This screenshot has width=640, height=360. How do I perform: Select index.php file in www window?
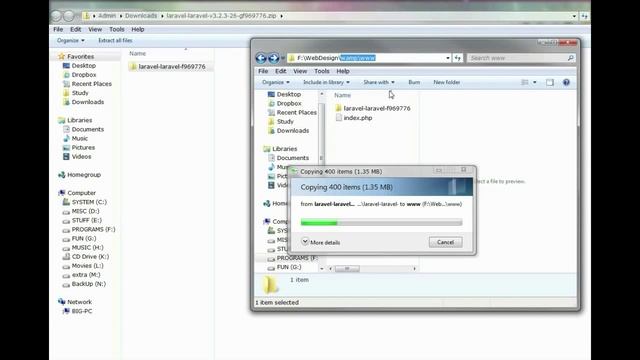353,118
